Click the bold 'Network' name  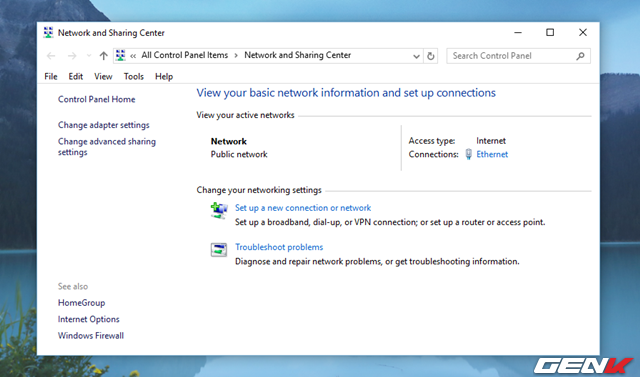[x=229, y=141]
